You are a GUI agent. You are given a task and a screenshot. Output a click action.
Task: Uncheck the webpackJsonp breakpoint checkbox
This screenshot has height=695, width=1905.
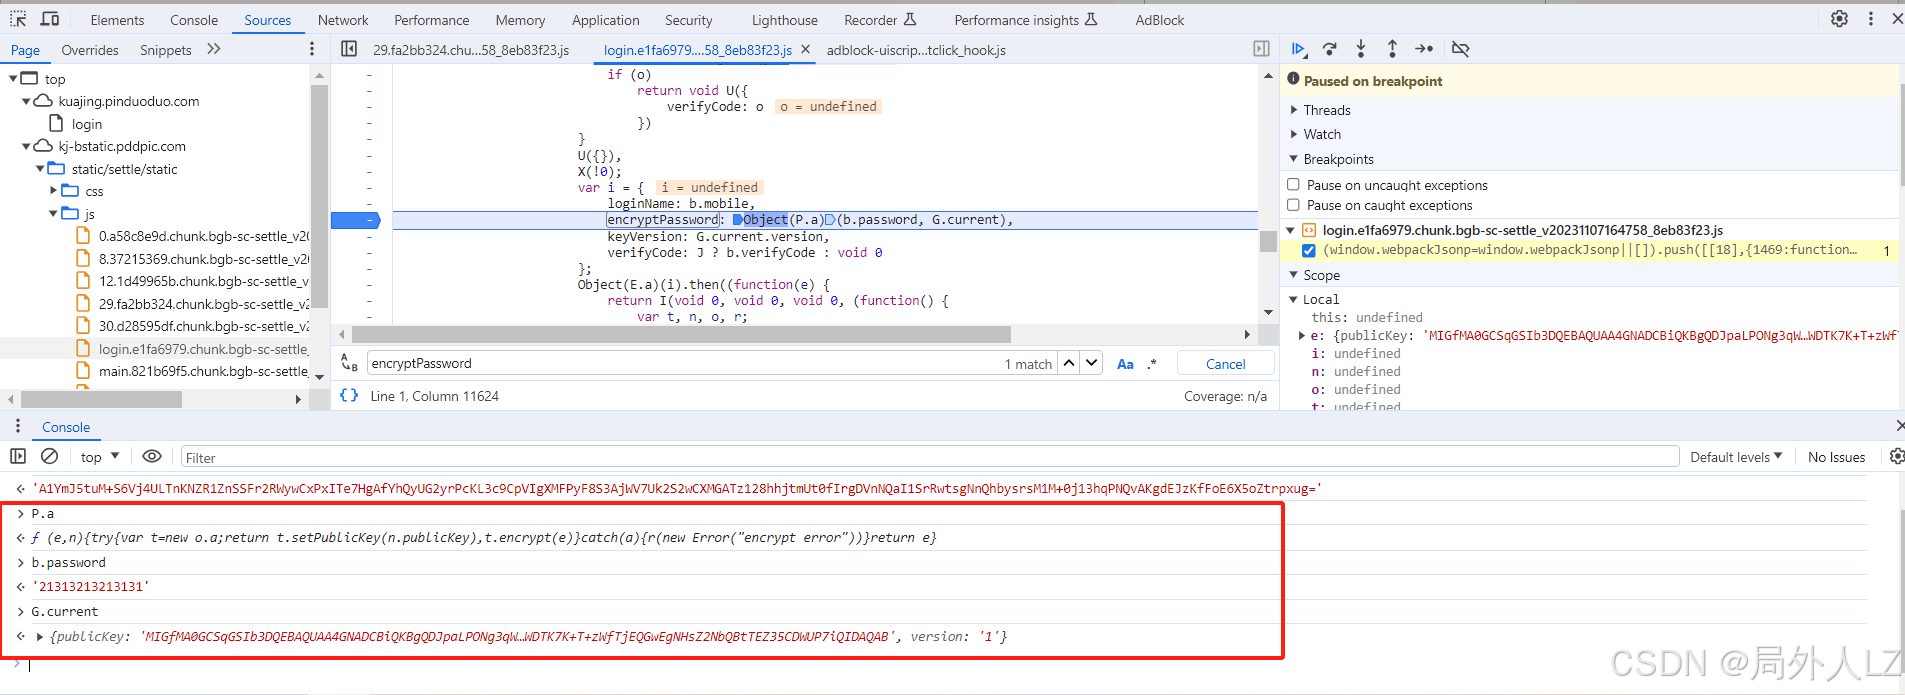click(1308, 250)
